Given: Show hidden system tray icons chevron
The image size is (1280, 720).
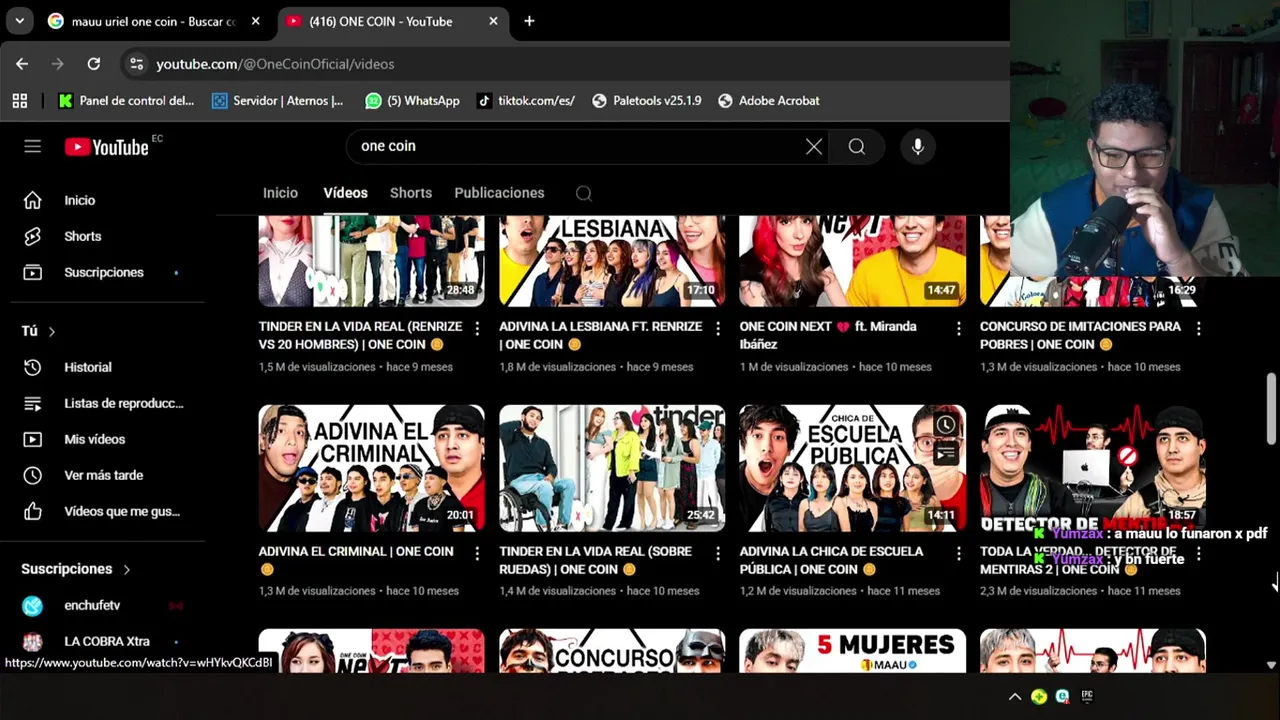Looking at the screenshot, I should 1015,697.
